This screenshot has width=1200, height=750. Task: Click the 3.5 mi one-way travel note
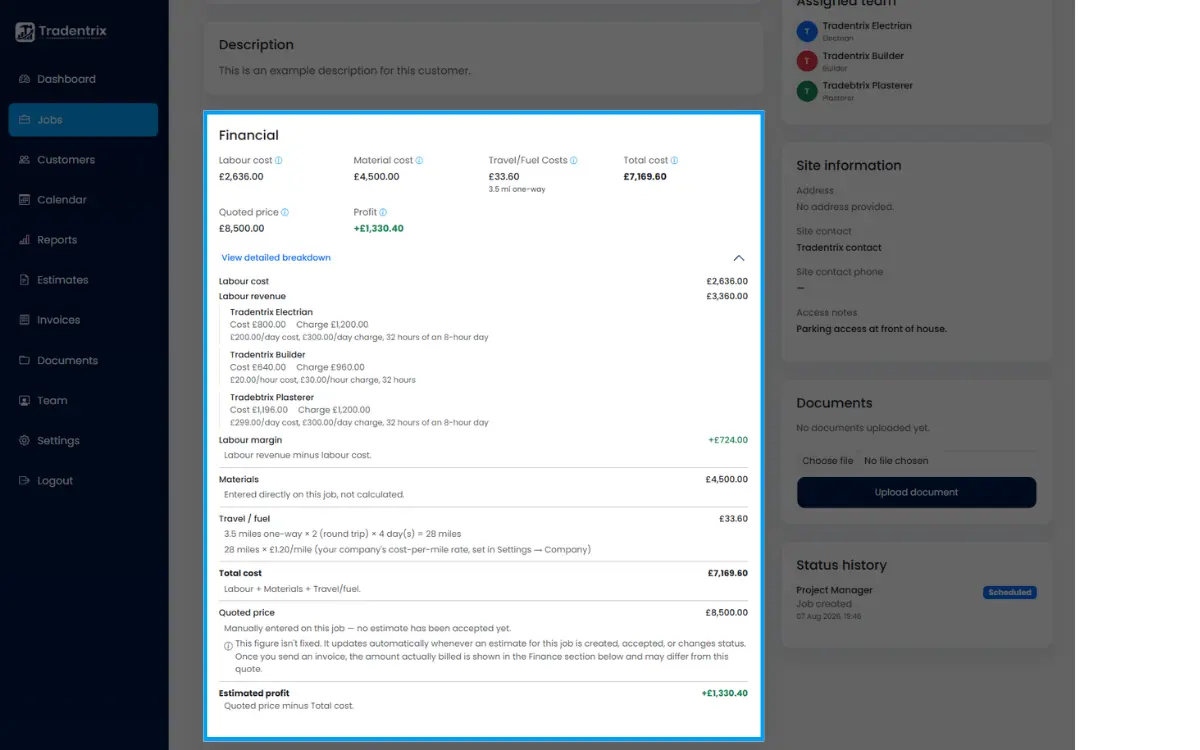[517, 189]
